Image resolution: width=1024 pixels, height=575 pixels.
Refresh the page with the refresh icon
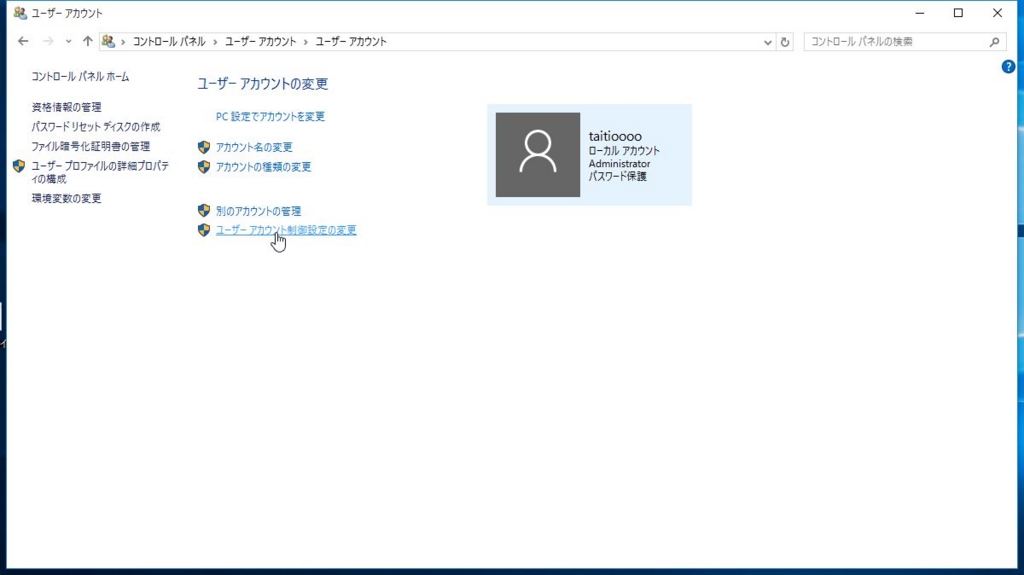tap(785, 42)
